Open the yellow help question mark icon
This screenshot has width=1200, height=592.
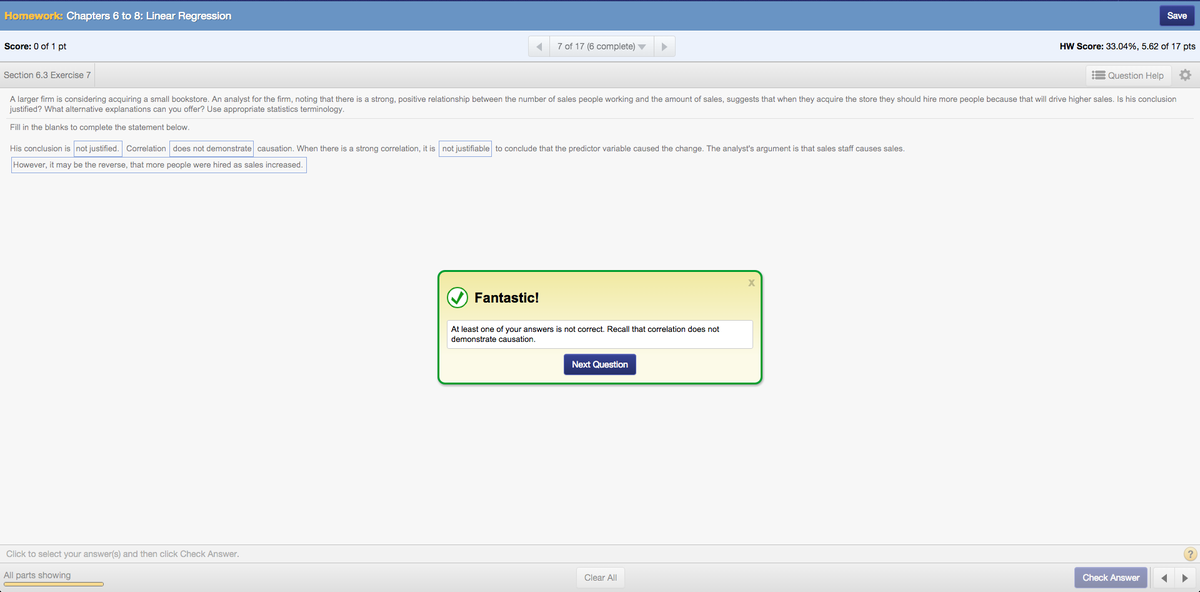pos(1189,554)
